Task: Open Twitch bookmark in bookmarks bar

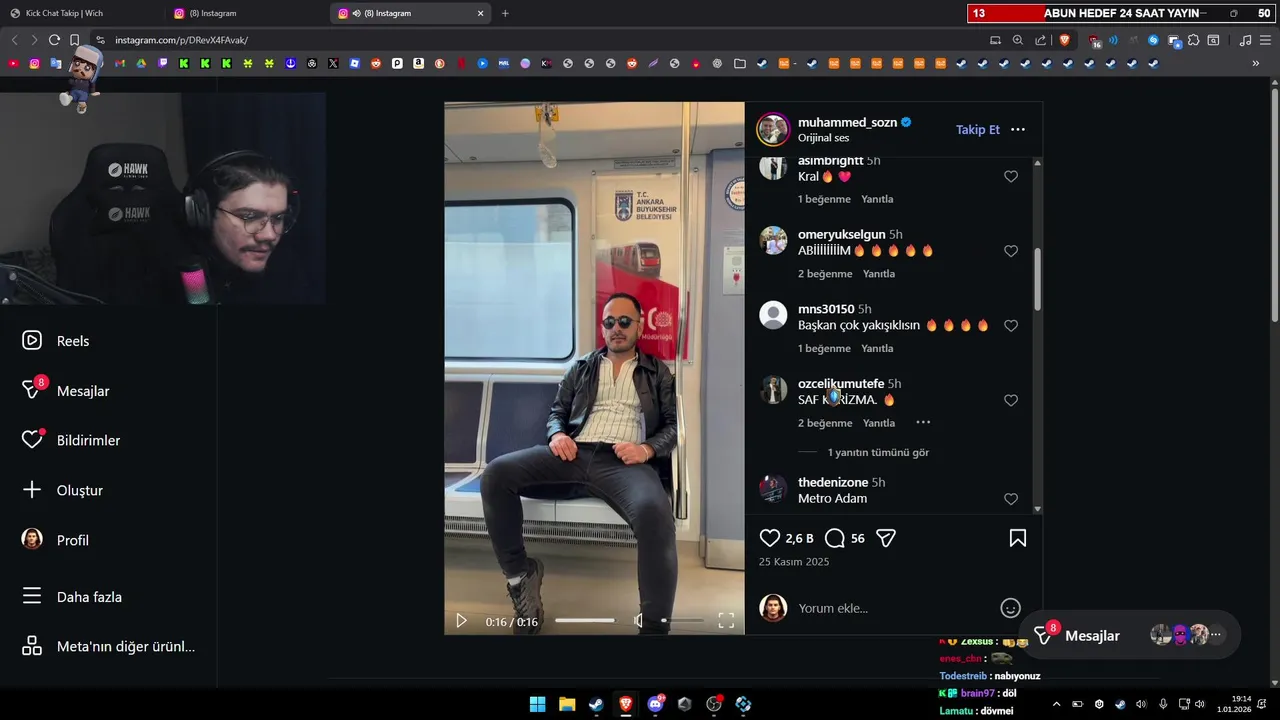Action: [162, 63]
